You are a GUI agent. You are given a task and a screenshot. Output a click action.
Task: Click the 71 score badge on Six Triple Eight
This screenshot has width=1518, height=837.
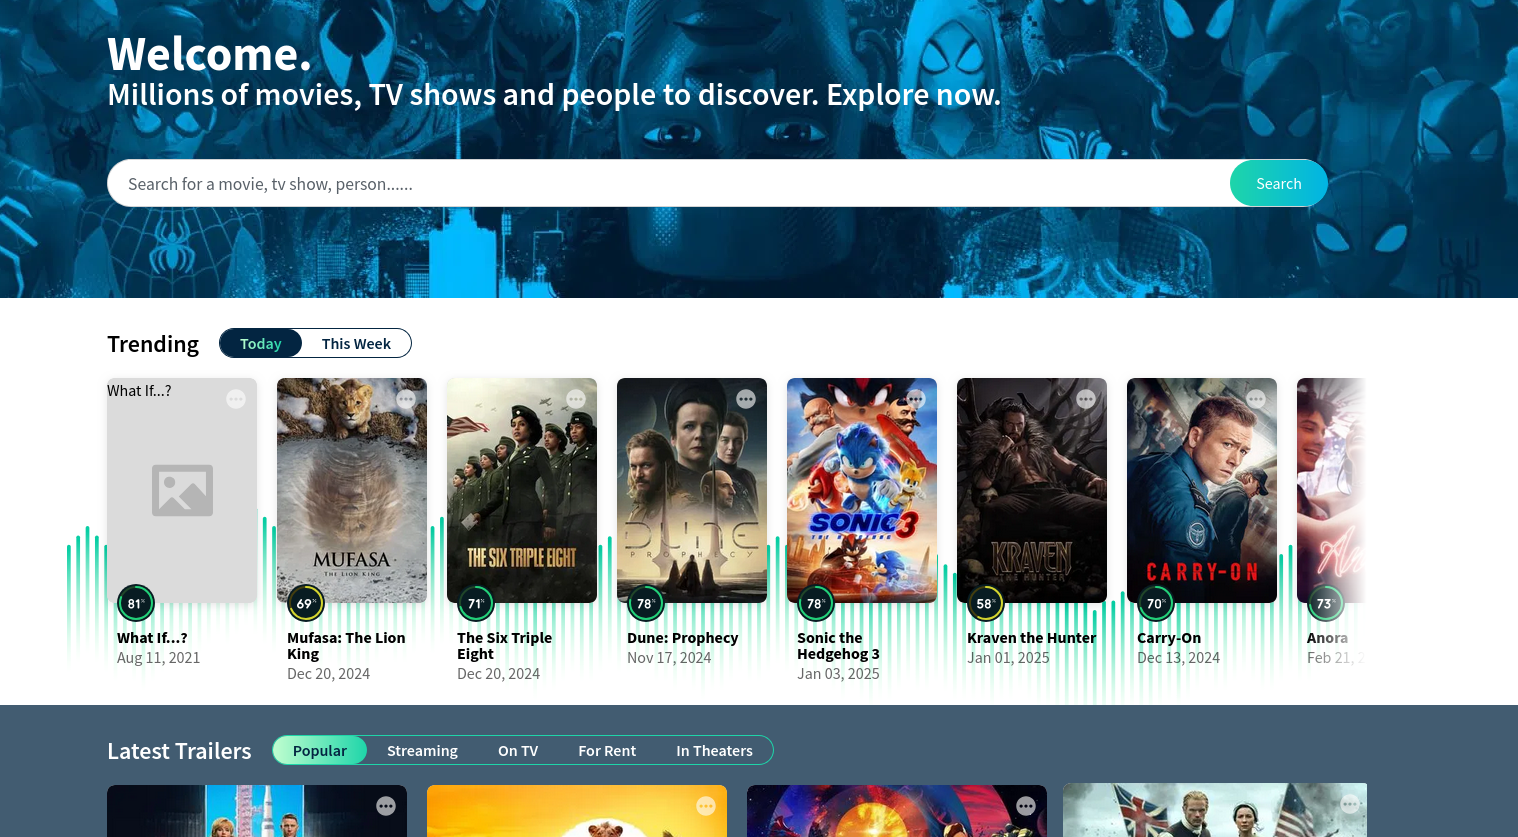point(476,603)
